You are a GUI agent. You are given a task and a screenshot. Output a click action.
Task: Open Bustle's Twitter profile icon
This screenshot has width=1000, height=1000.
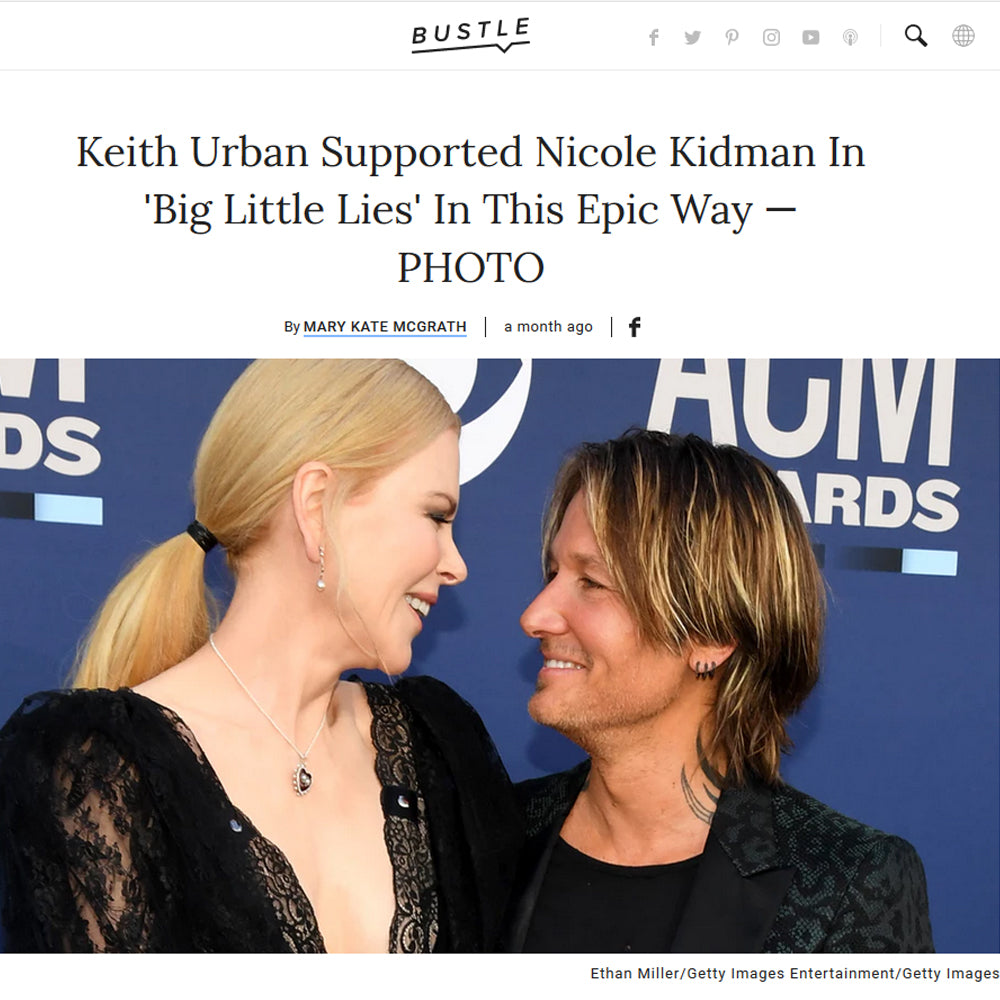(x=693, y=38)
